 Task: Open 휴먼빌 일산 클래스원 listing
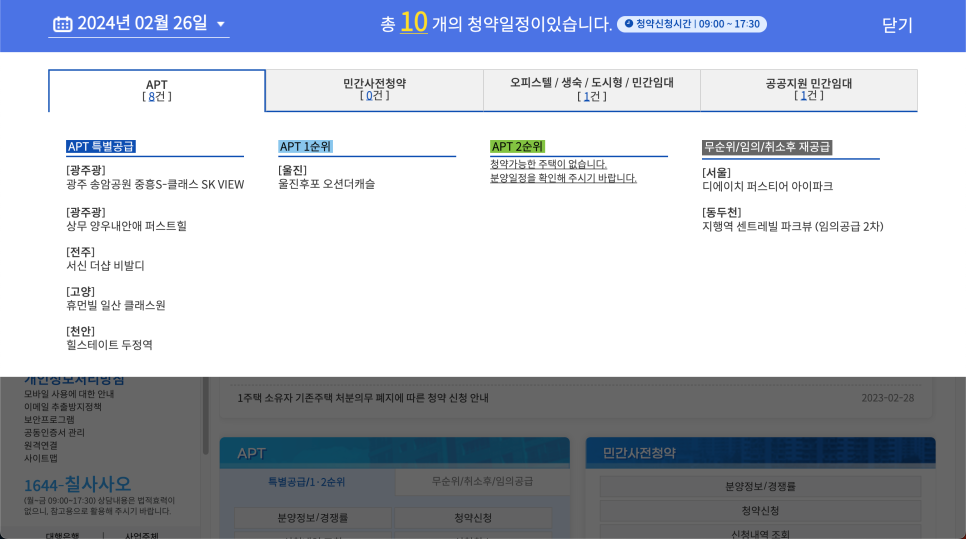tap(116, 305)
